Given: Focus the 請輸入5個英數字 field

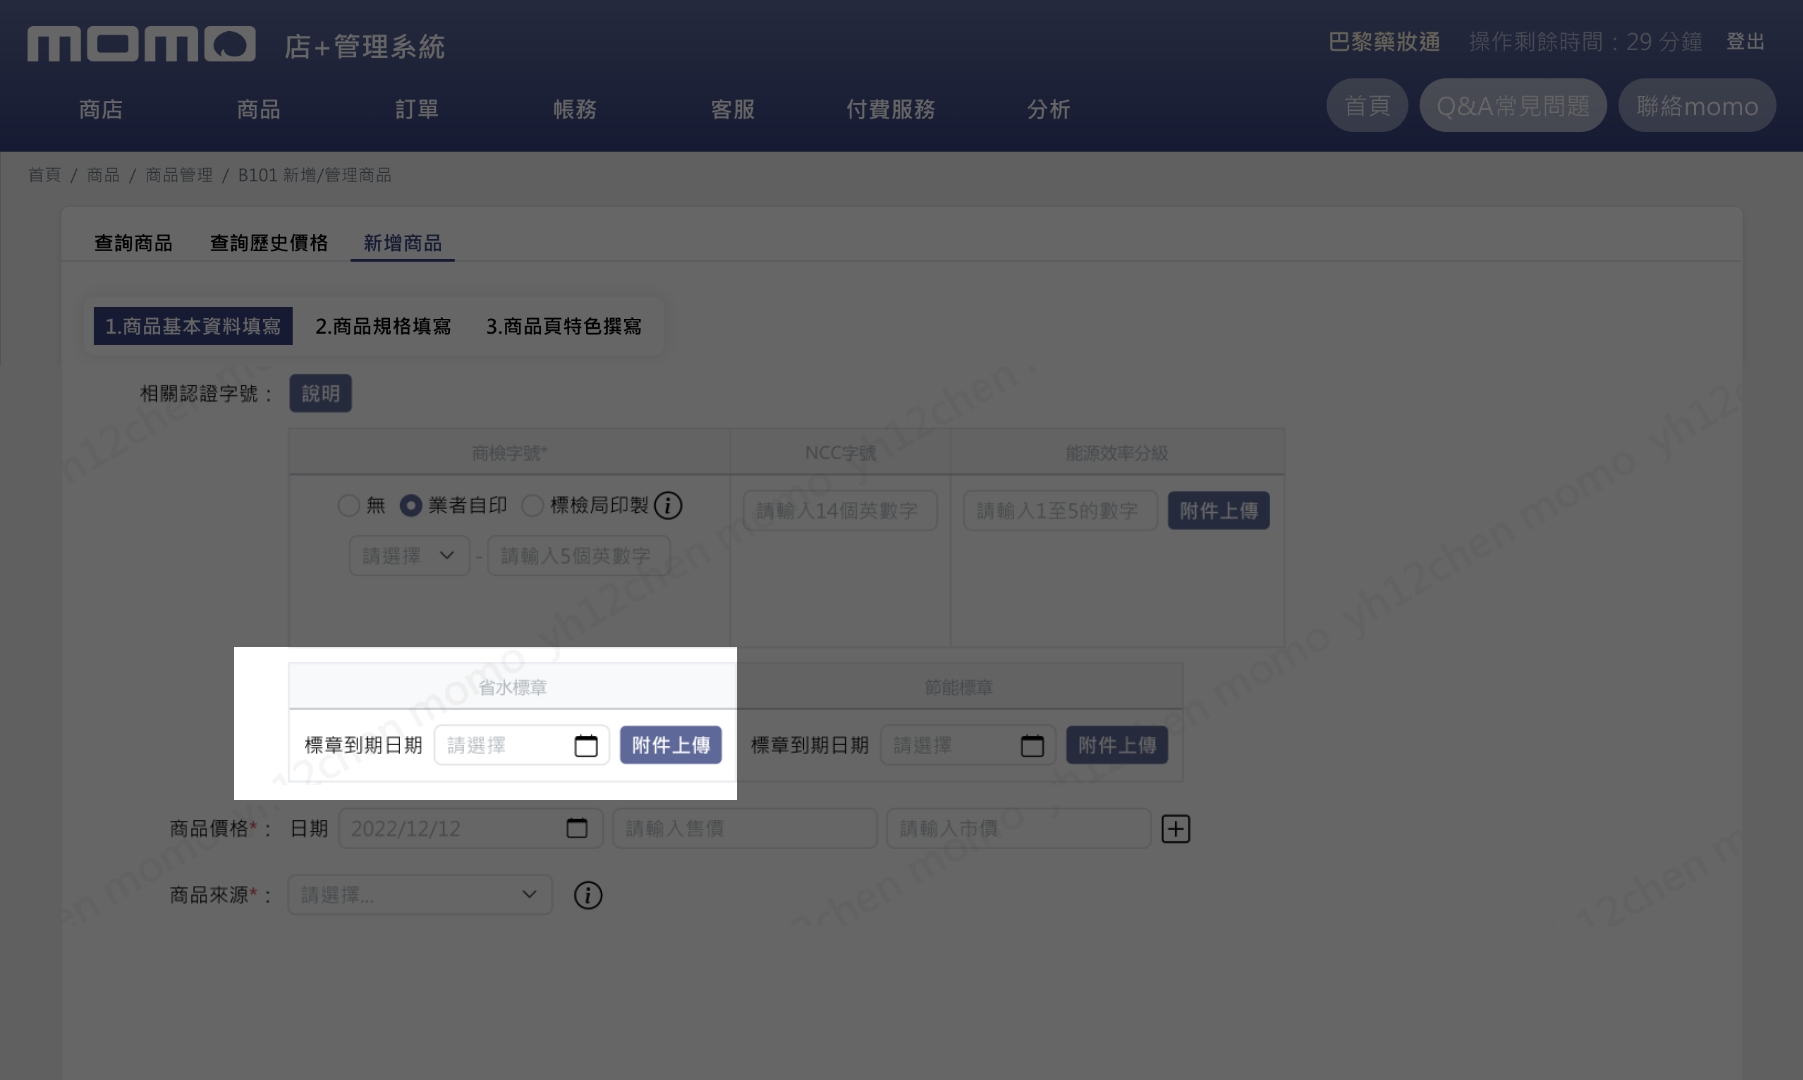Looking at the screenshot, I should 578,555.
